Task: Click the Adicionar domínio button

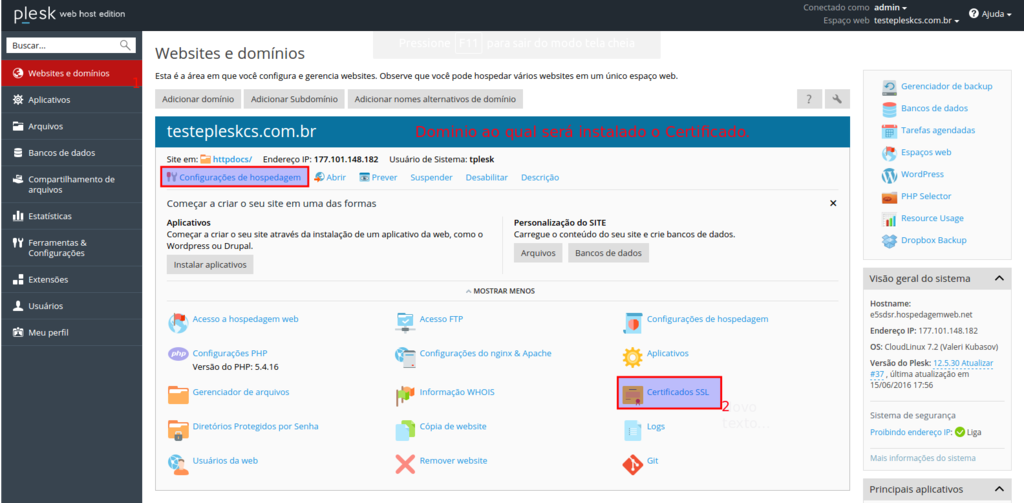Action: [198, 99]
